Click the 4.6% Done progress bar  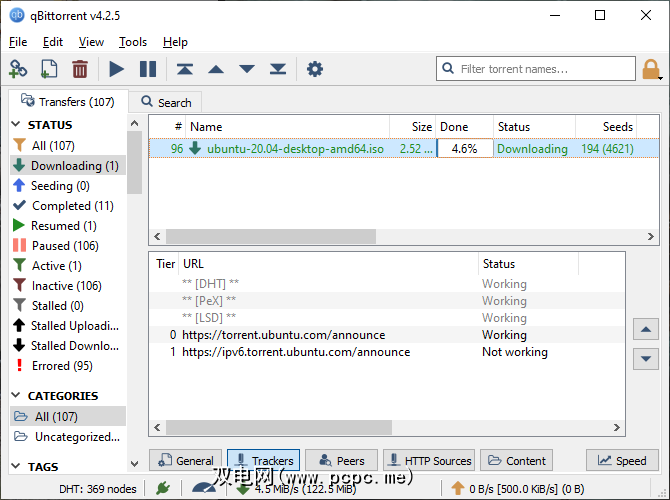464,149
